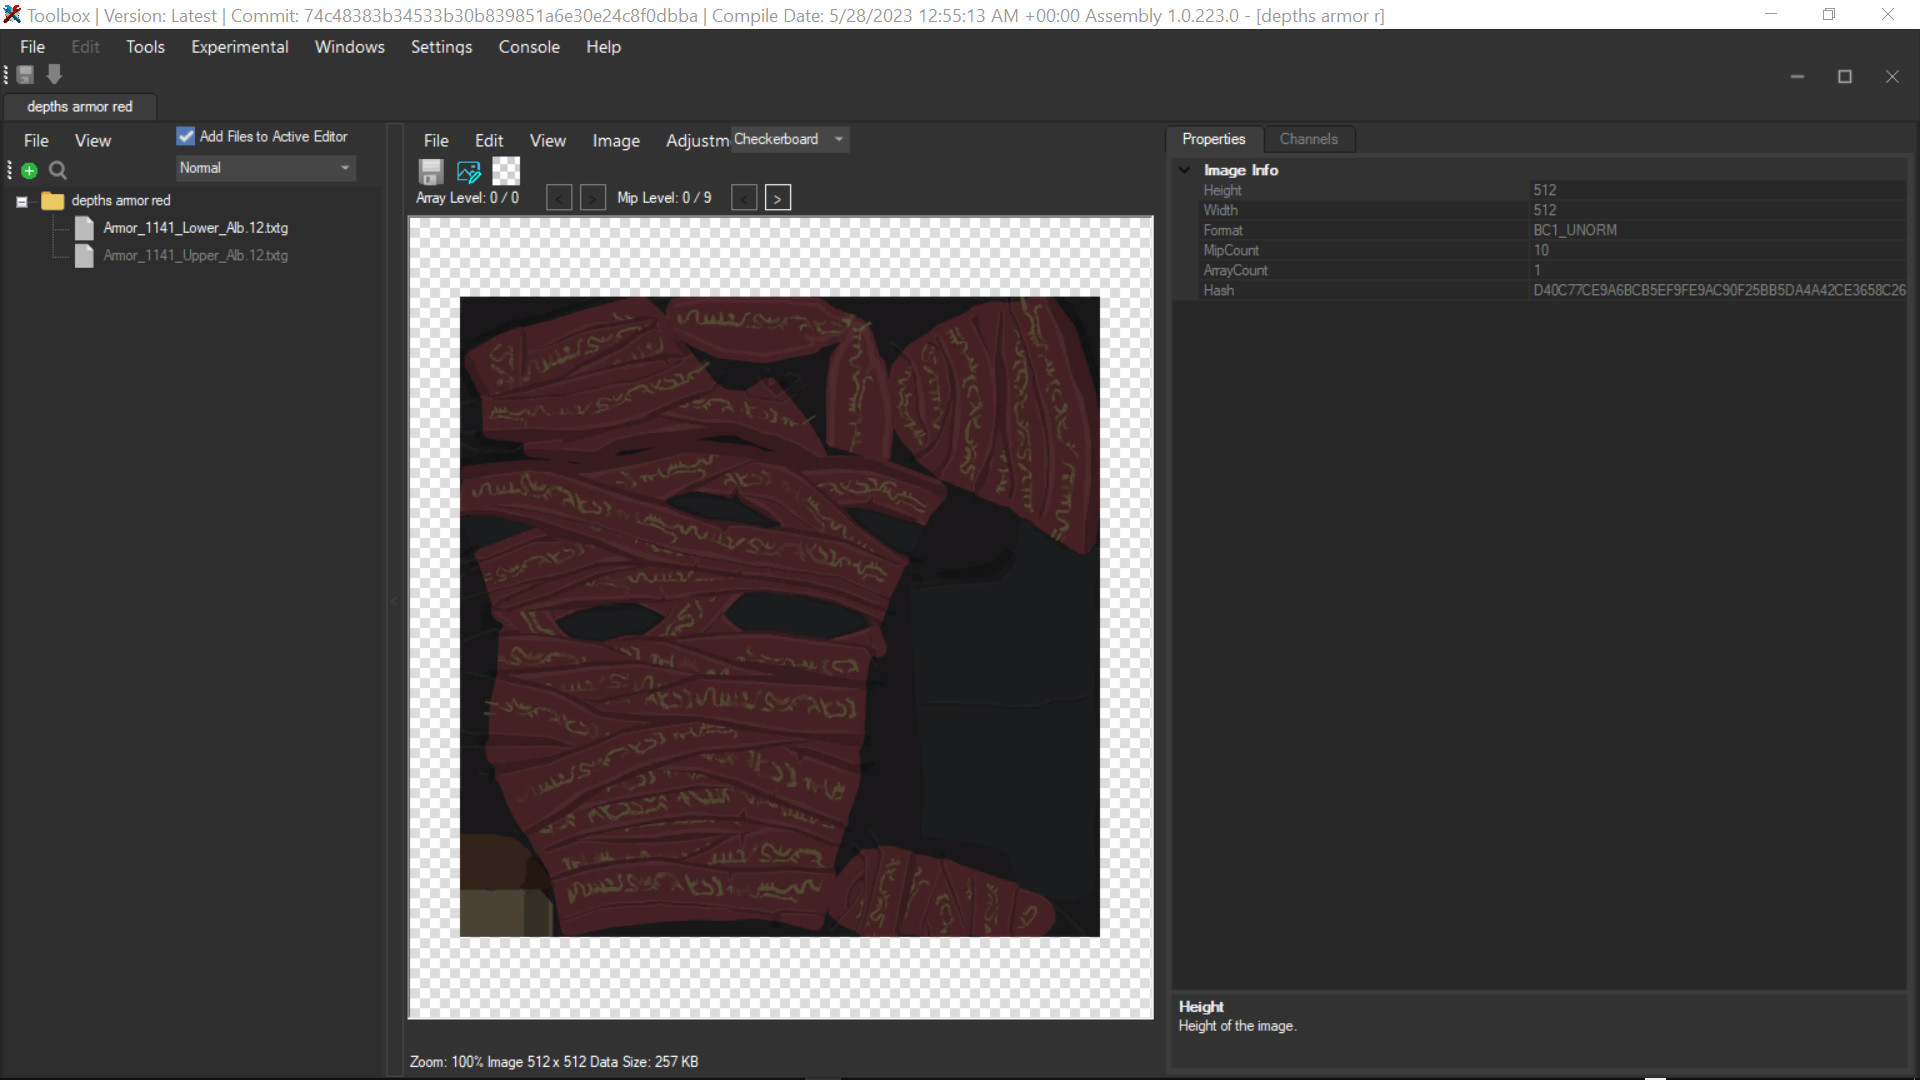
Task: Collapse the Image Info section in Properties
Action: click(1184, 170)
